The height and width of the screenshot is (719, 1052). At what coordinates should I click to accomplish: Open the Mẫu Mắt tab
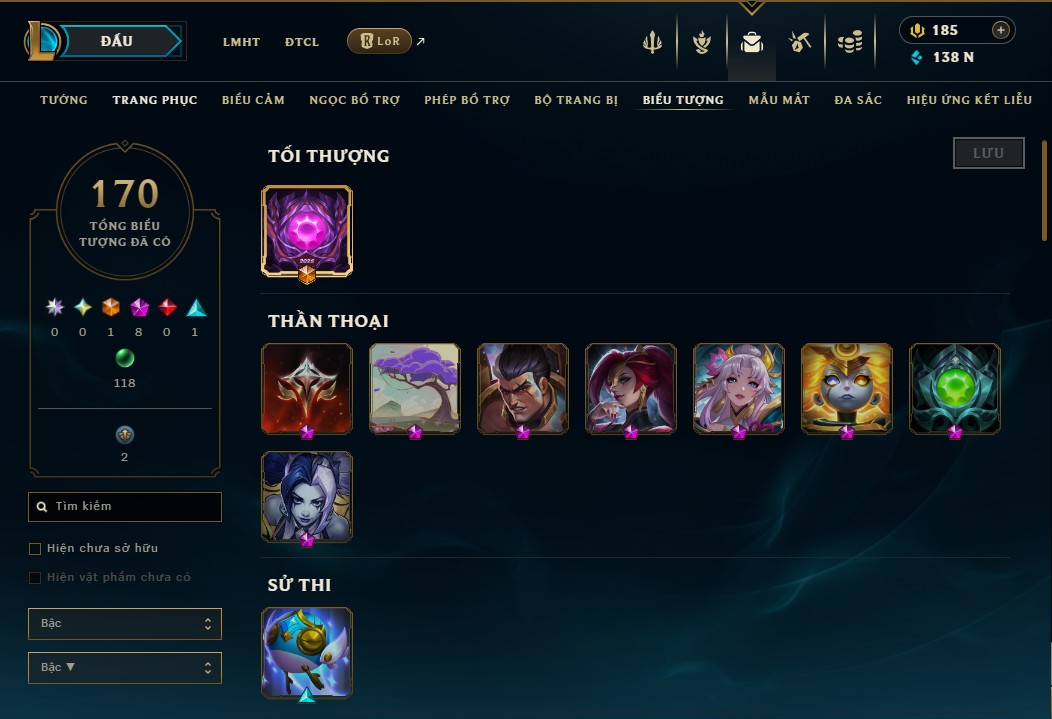click(x=779, y=100)
